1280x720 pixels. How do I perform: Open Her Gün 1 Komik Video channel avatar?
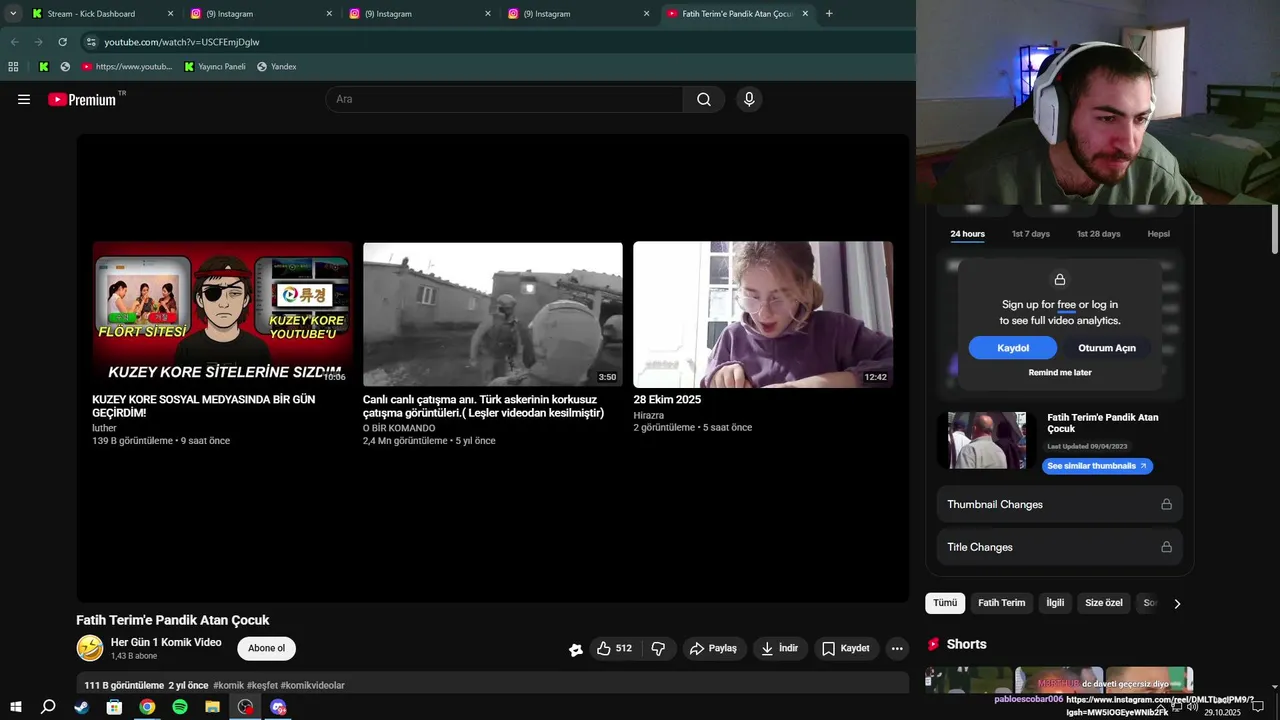coord(90,648)
